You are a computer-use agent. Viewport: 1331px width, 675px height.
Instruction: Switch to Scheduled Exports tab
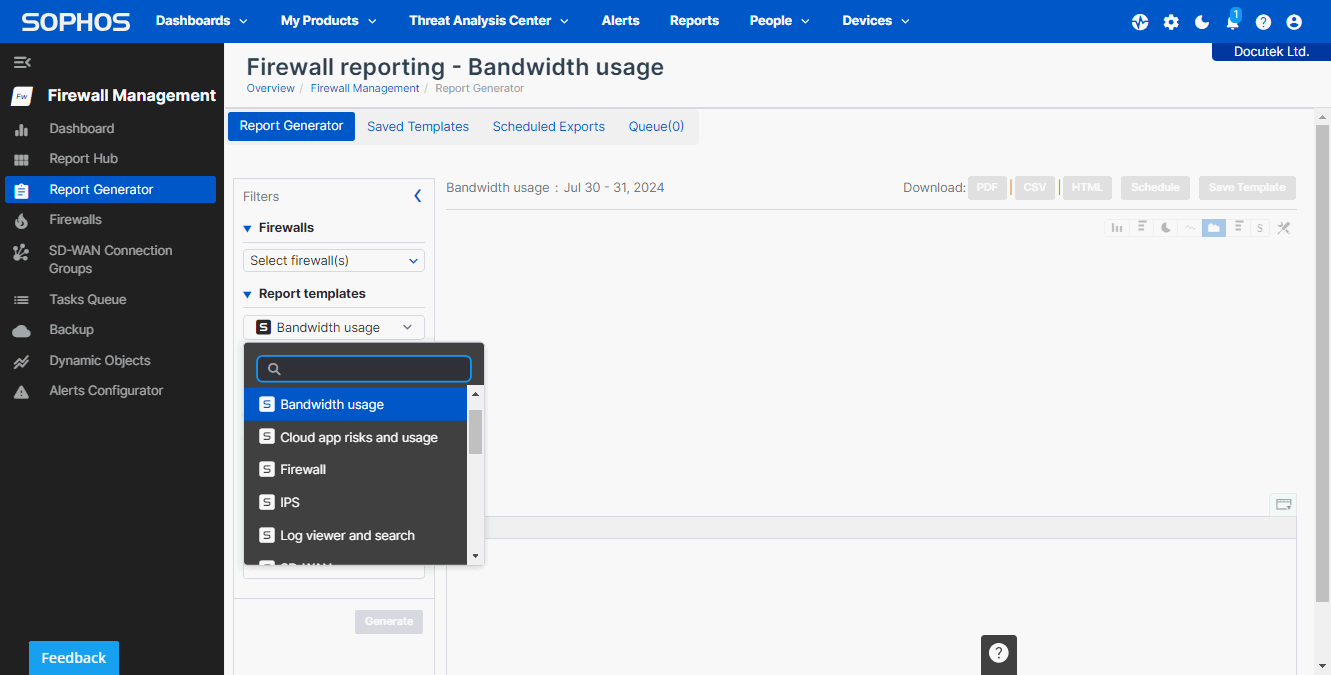pyautogui.click(x=549, y=126)
